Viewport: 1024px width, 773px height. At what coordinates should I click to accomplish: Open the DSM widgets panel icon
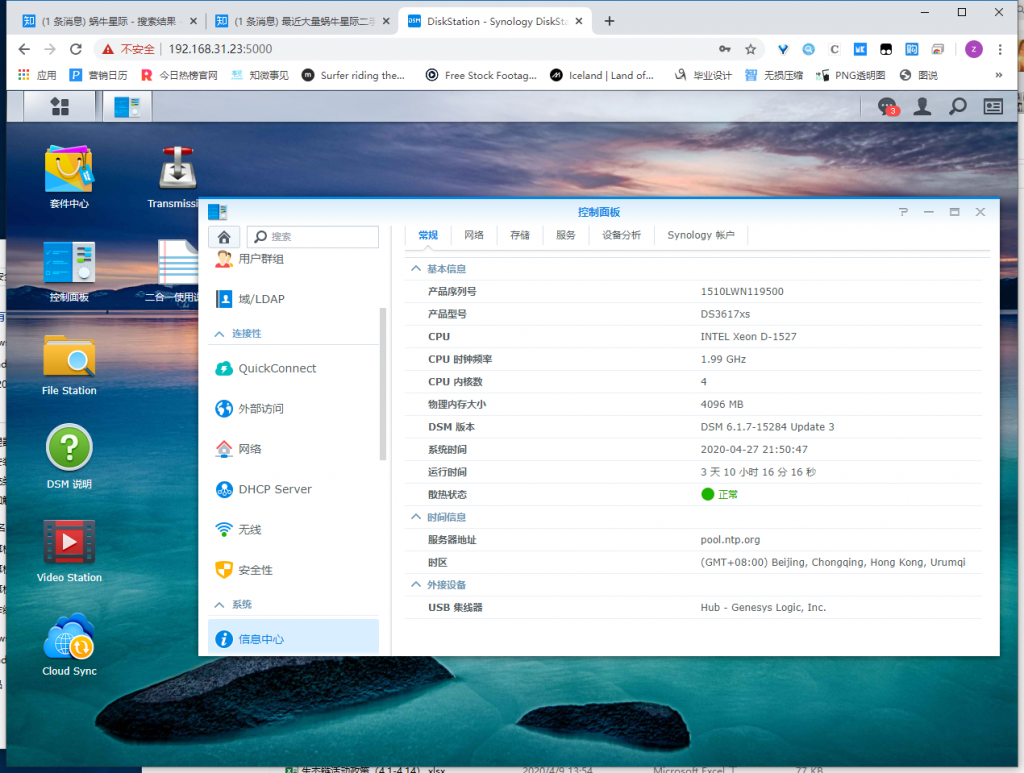coord(993,106)
